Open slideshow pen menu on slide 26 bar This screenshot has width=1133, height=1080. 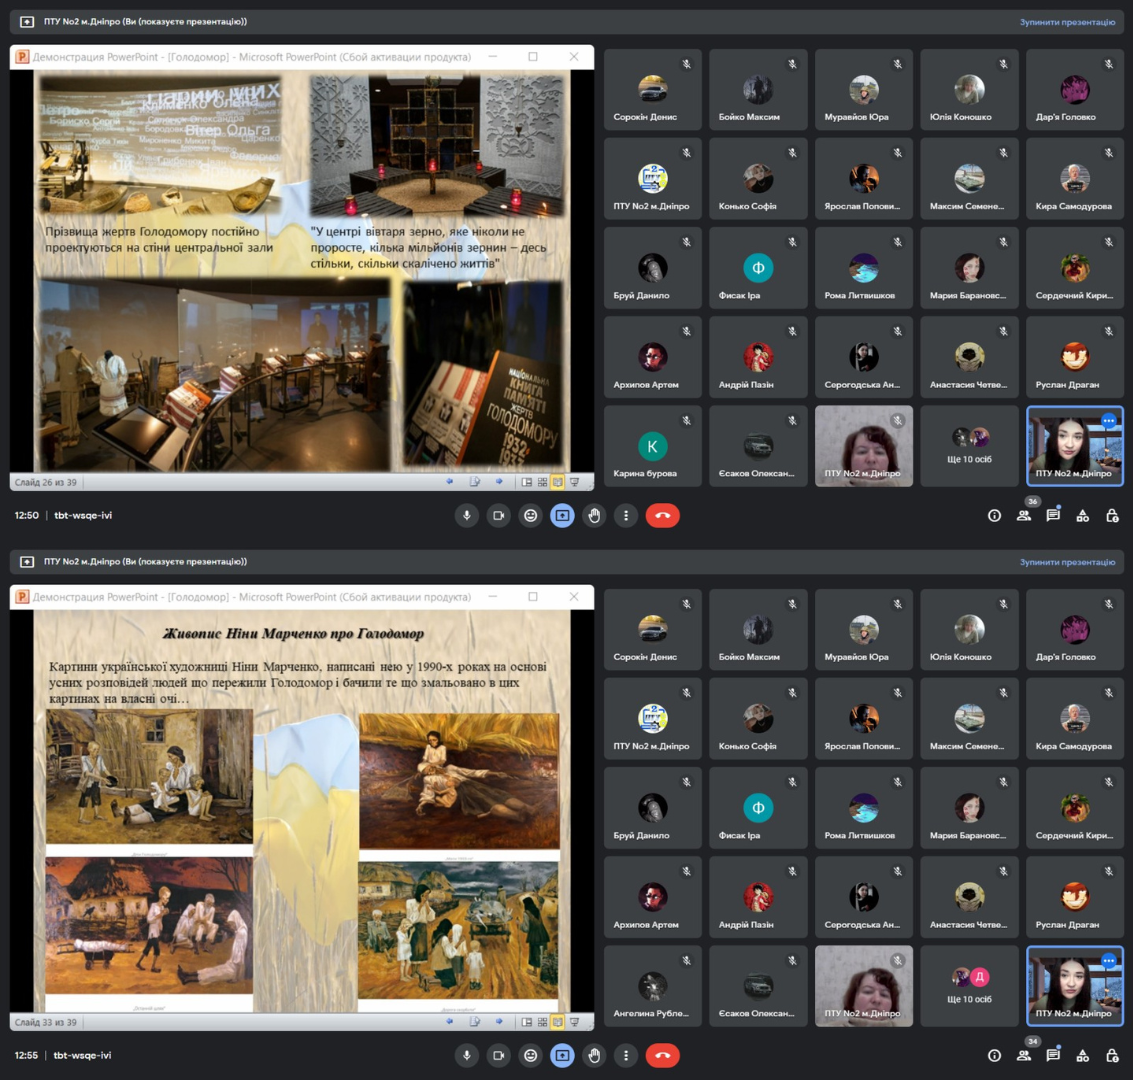(x=474, y=482)
